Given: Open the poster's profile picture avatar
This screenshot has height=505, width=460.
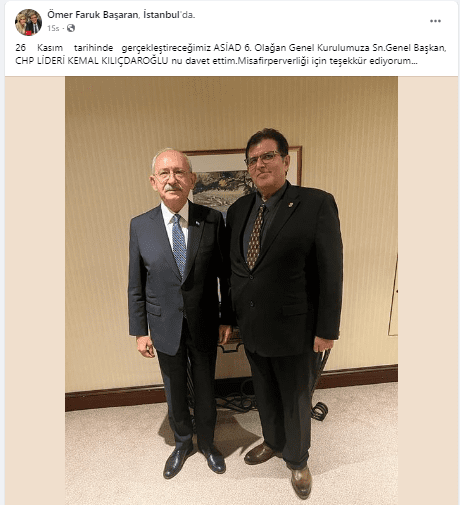Looking at the screenshot, I should [28, 22].
